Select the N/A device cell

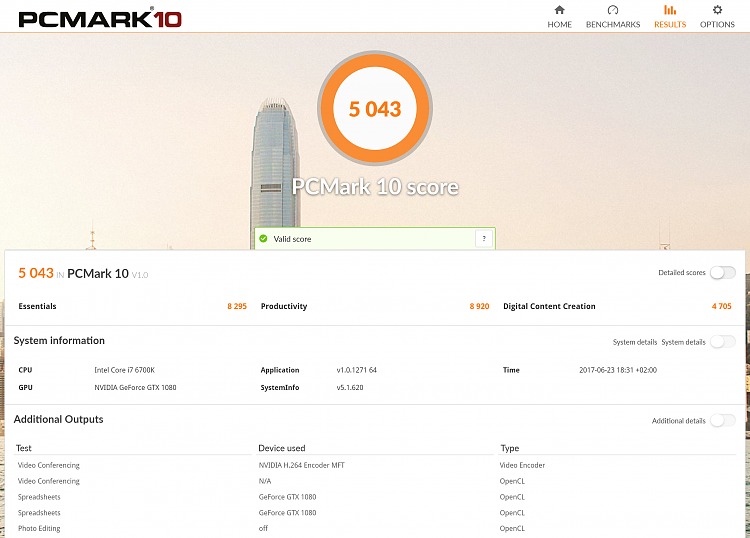click(265, 481)
